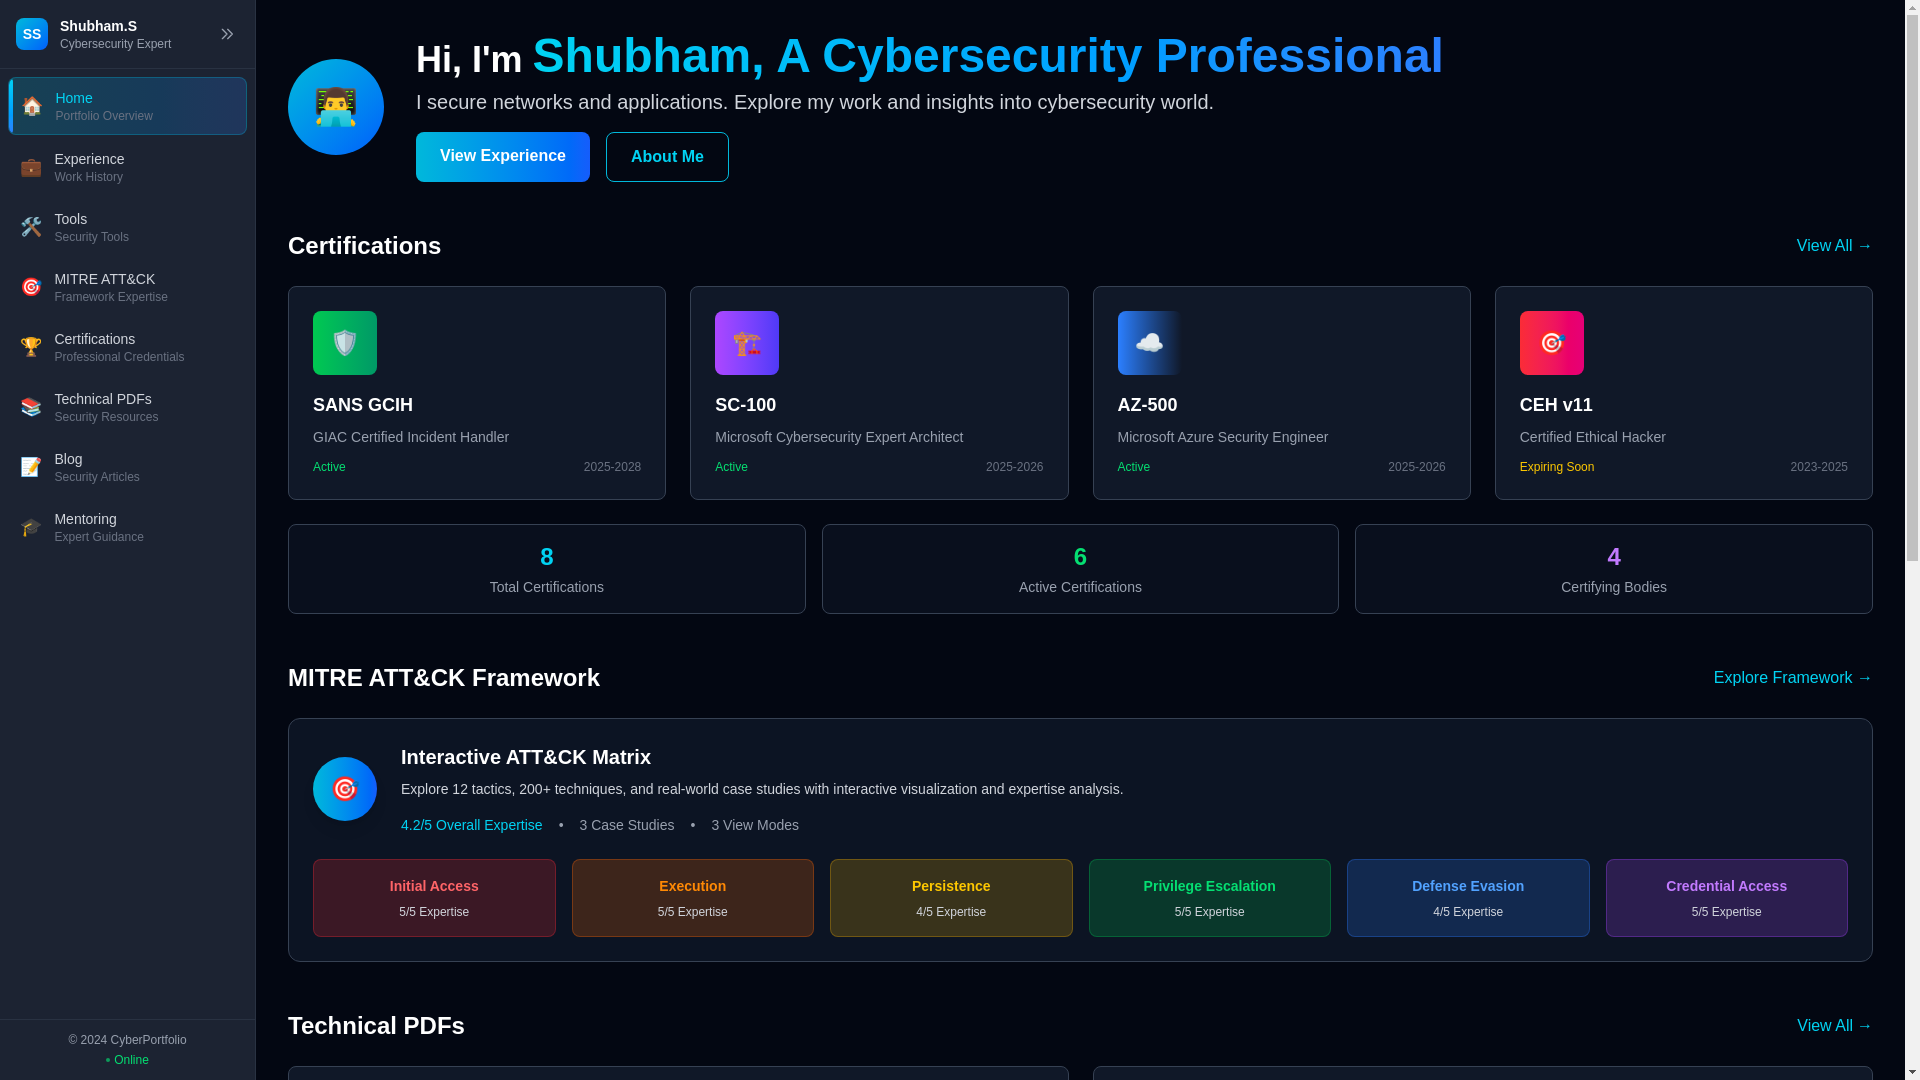
Task: Go to Tools Security Tools page
Action: point(127,227)
